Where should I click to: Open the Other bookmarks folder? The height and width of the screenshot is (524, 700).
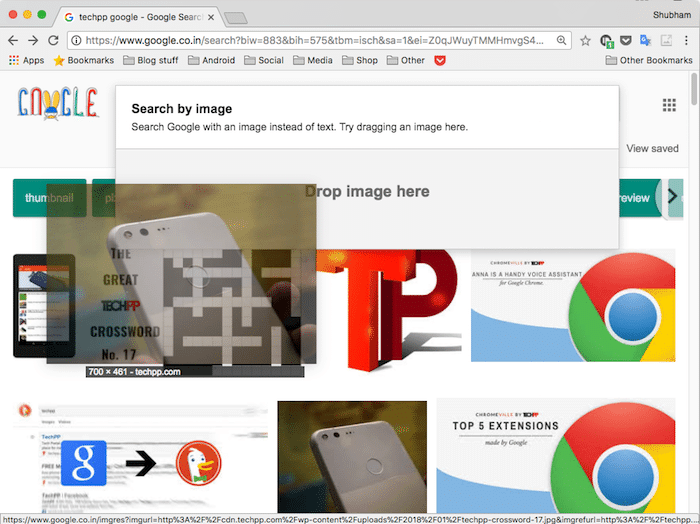(x=405, y=60)
